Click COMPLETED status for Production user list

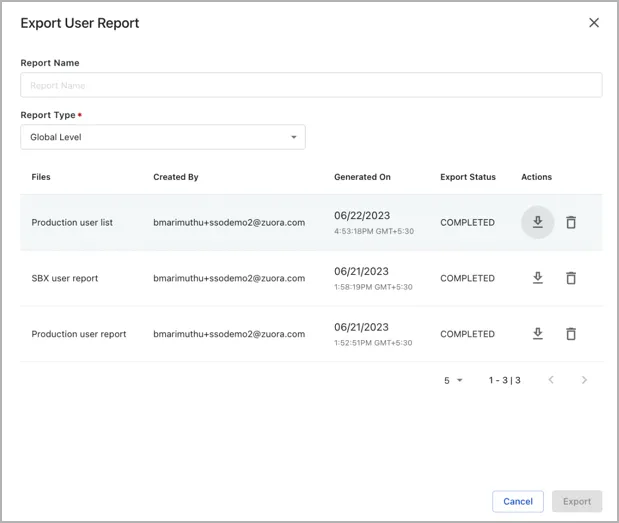pyautogui.click(x=467, y=222)
